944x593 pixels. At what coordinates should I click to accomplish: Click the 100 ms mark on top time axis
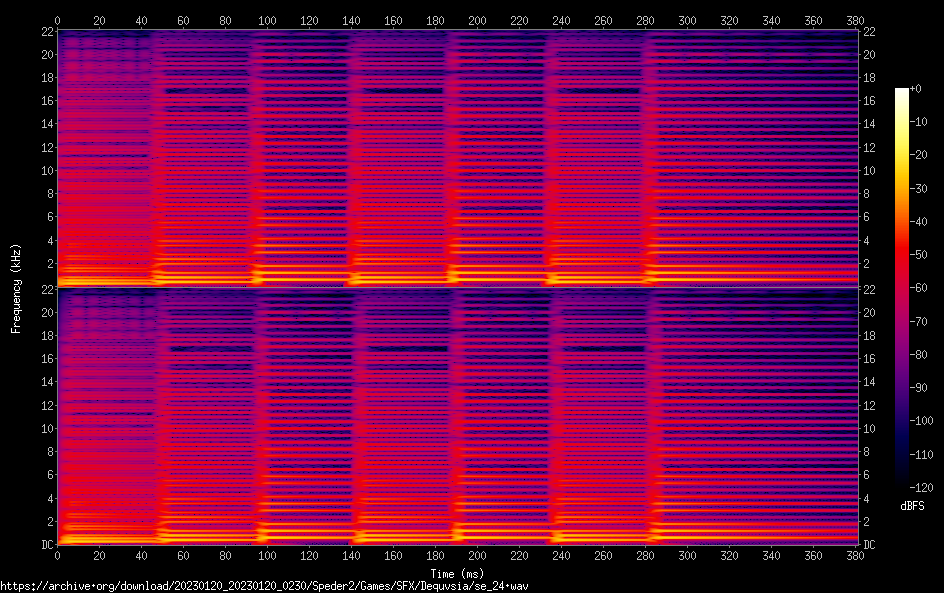pyautogui.click(x=268, y=19)
